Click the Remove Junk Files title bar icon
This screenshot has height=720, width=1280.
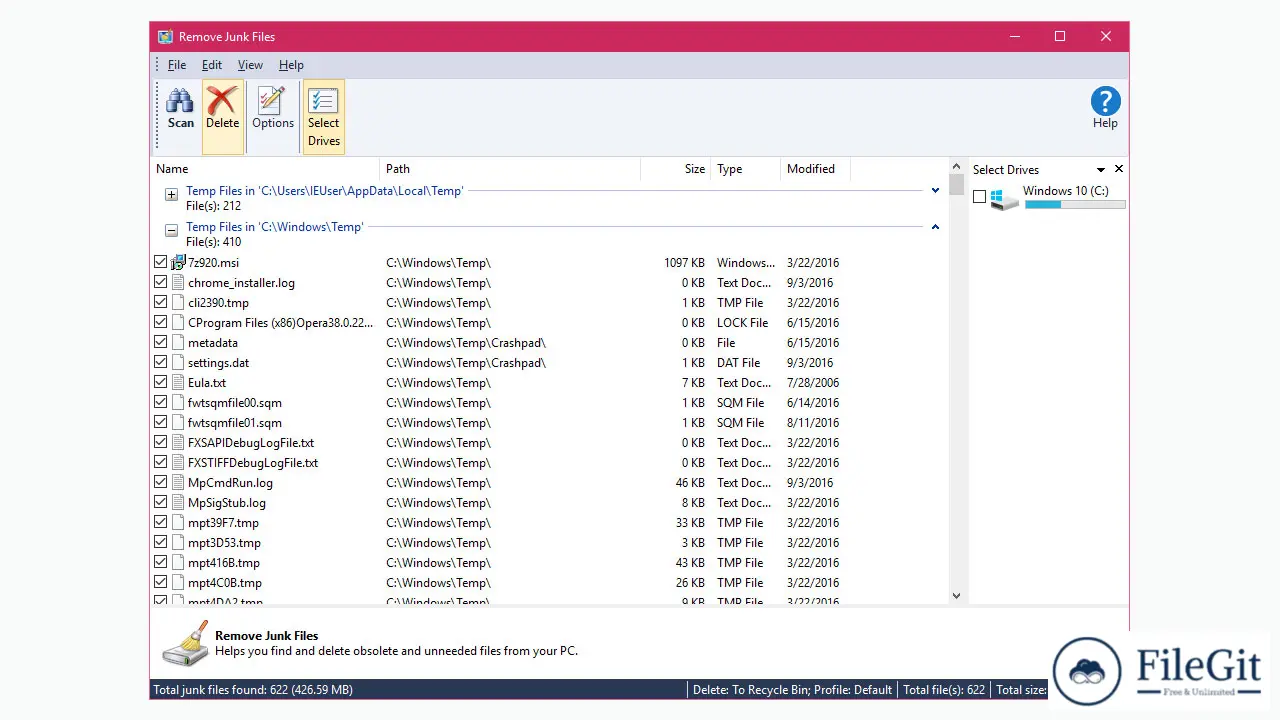click(x=165, y=37)
